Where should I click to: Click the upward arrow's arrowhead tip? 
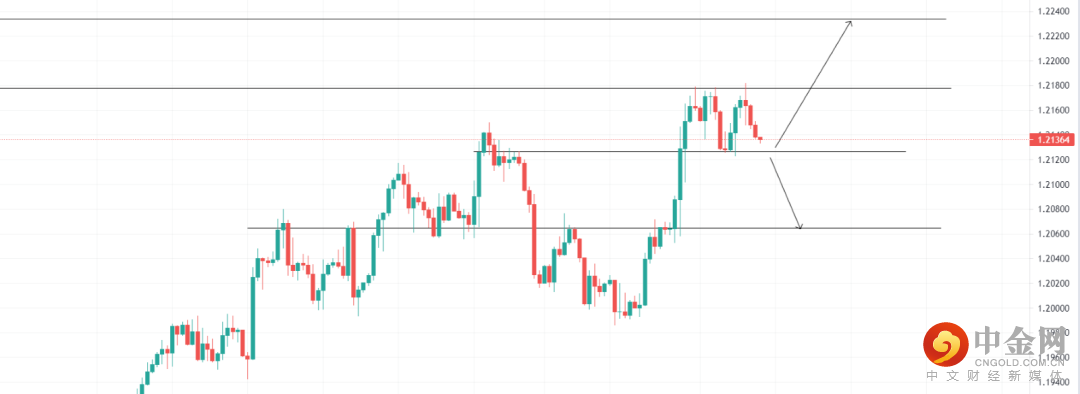pyautogui.click(x=852, y=22)
